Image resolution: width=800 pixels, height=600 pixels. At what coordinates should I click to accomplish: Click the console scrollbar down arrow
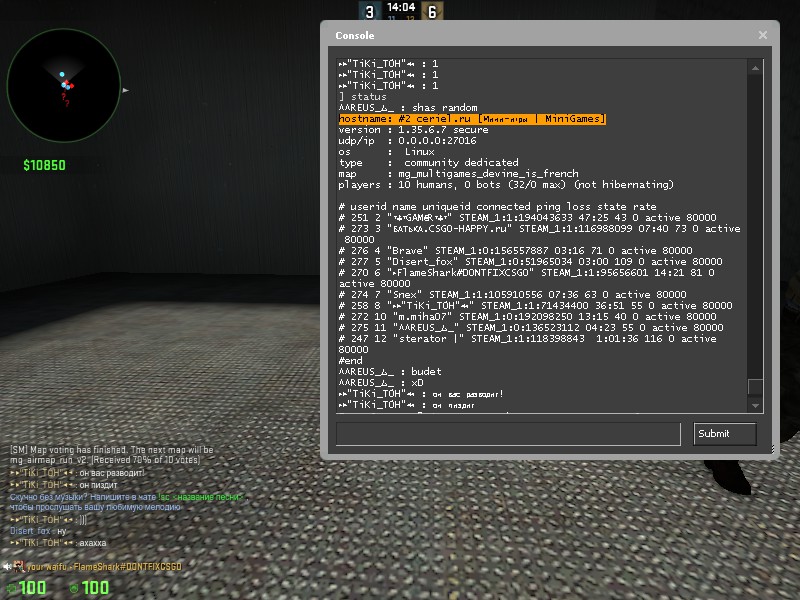[x=755, y=405]
